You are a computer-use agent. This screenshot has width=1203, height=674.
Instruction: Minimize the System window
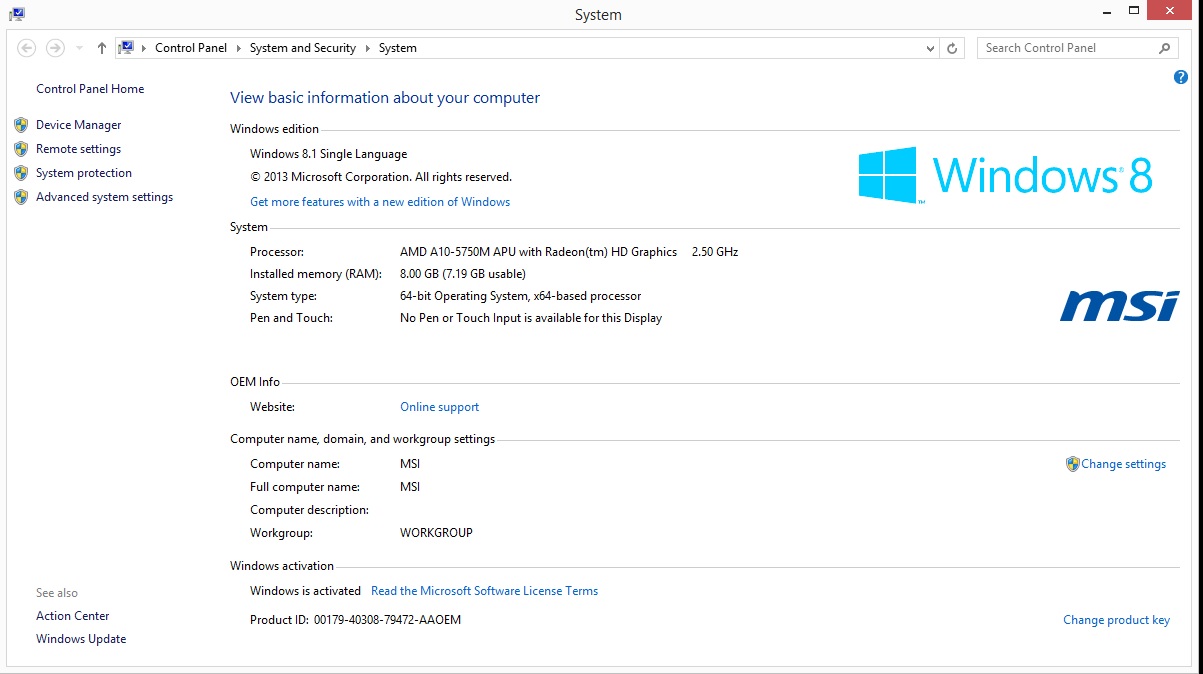click(1106, 10)
